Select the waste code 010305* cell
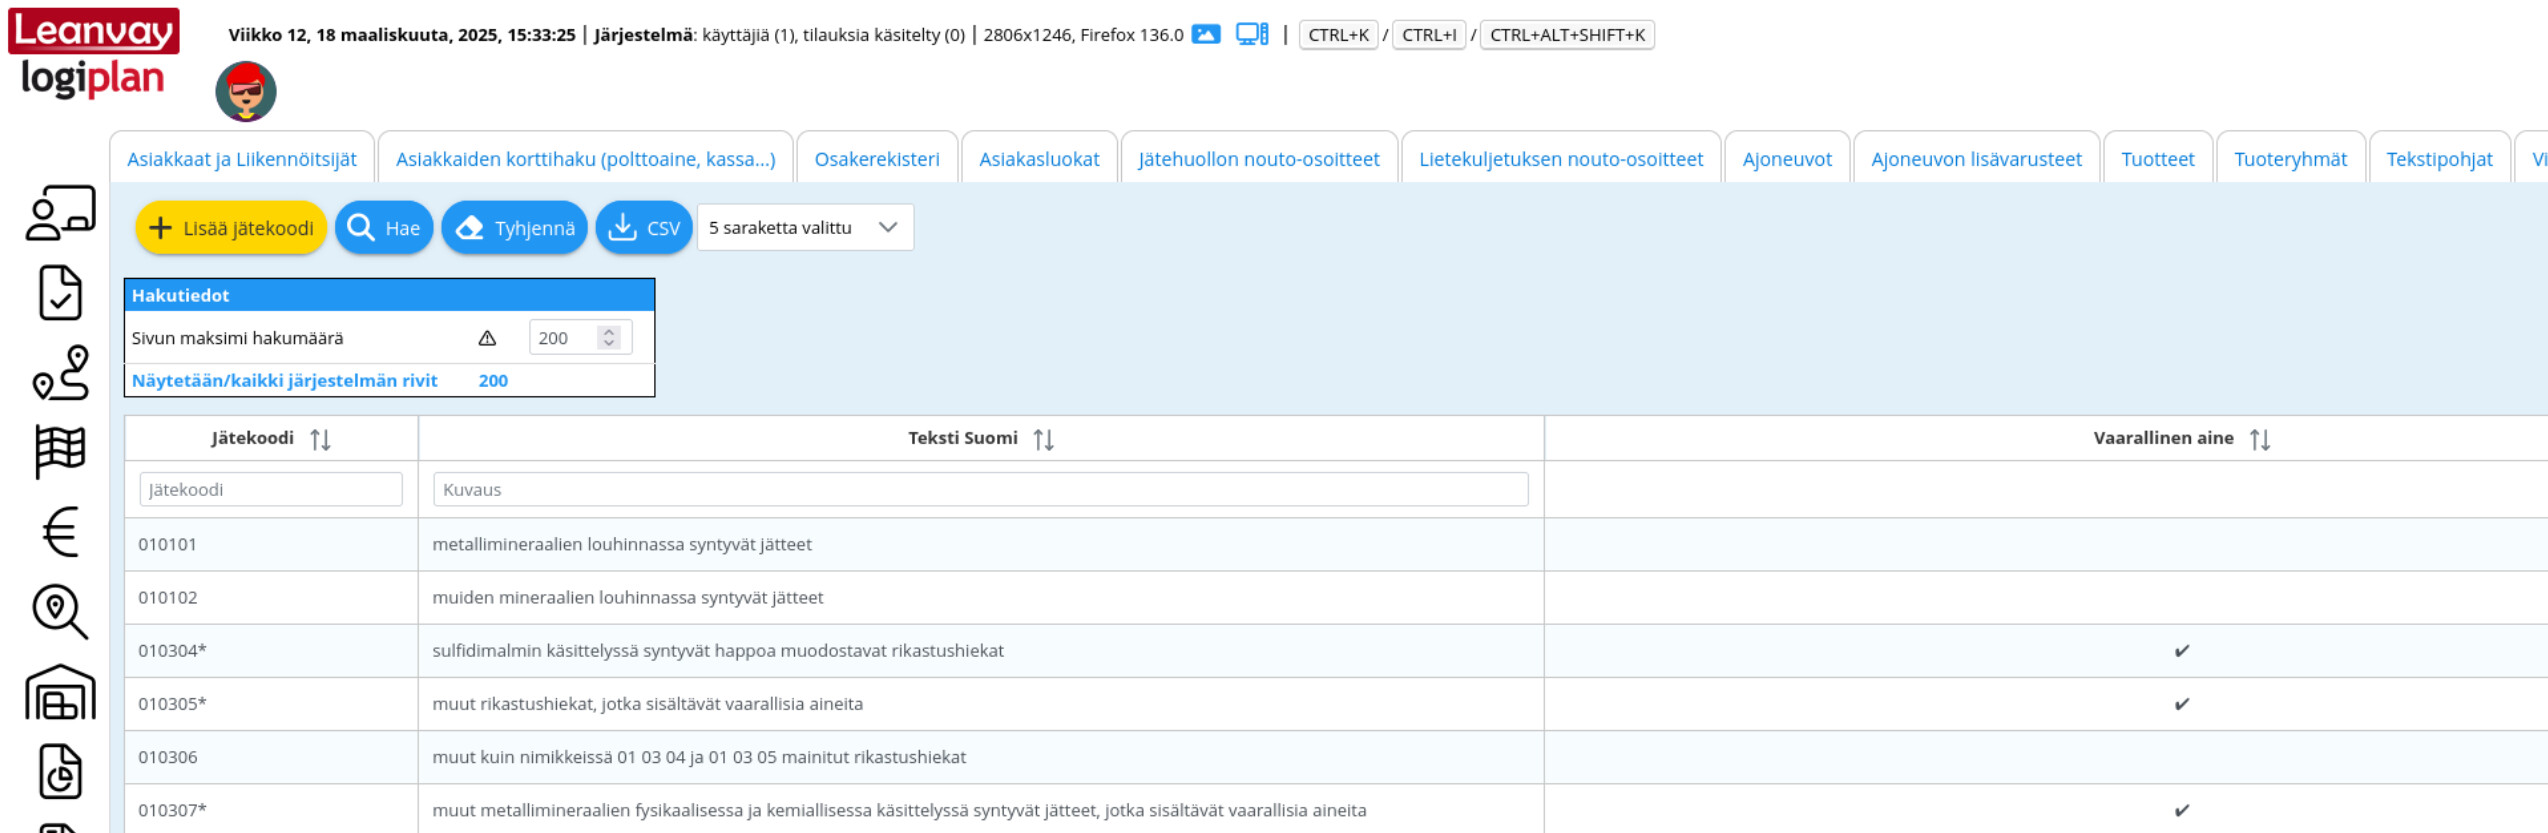Screen dimensions: 2548x833 (271, 704)
